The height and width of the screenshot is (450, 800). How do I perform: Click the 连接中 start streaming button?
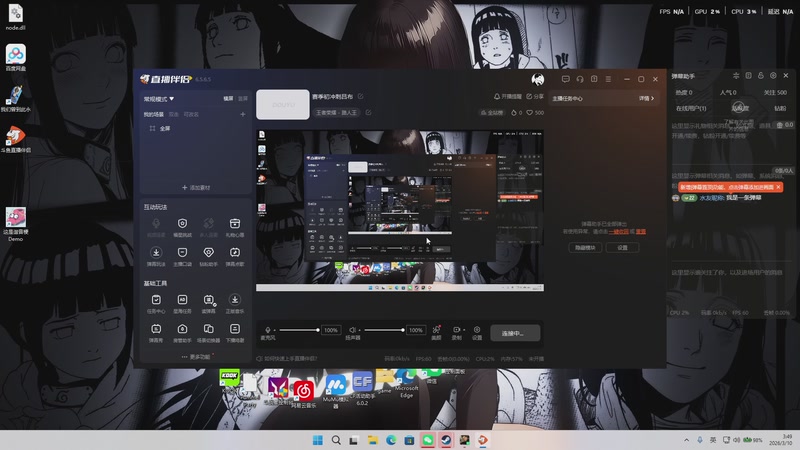pos(515,333)
